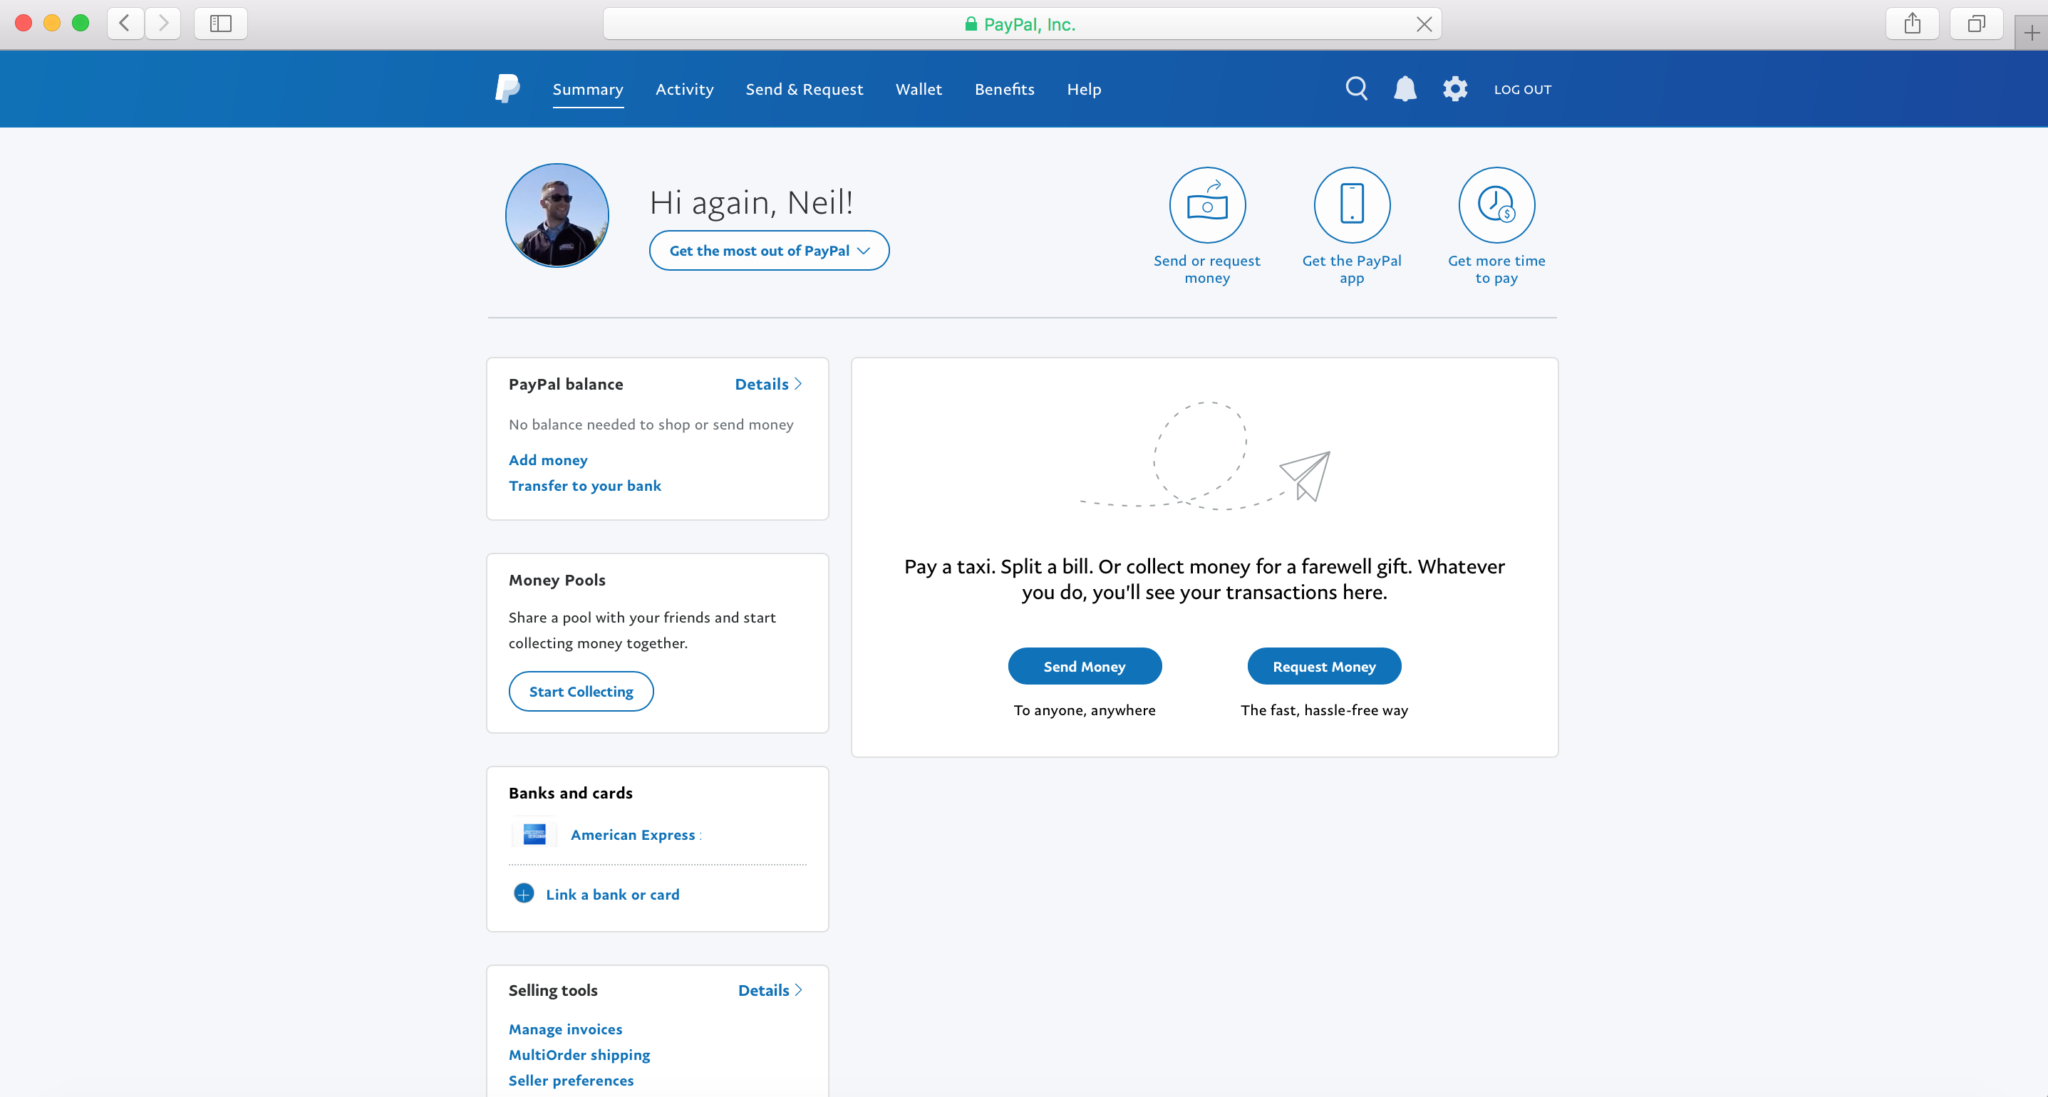Go forward with Safari forward arrow
Viewport: 2048px width, 1097px height.
point(163,23)
